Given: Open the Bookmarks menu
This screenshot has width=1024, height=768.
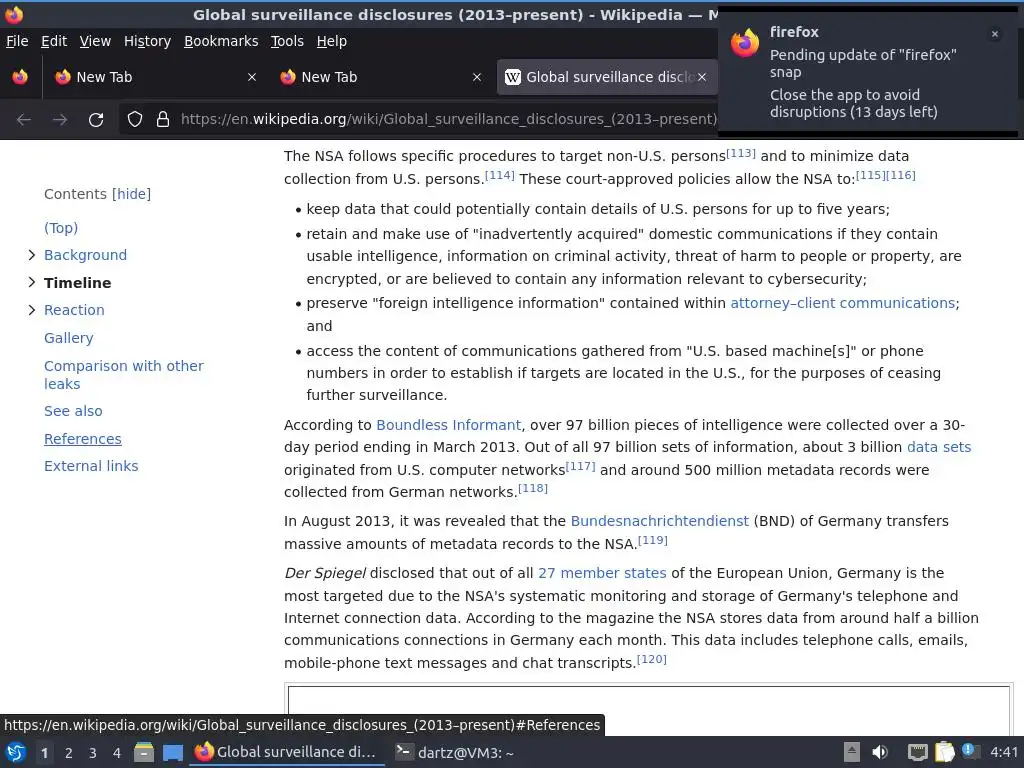Looking at the screenshot, I should click(221, 41).
